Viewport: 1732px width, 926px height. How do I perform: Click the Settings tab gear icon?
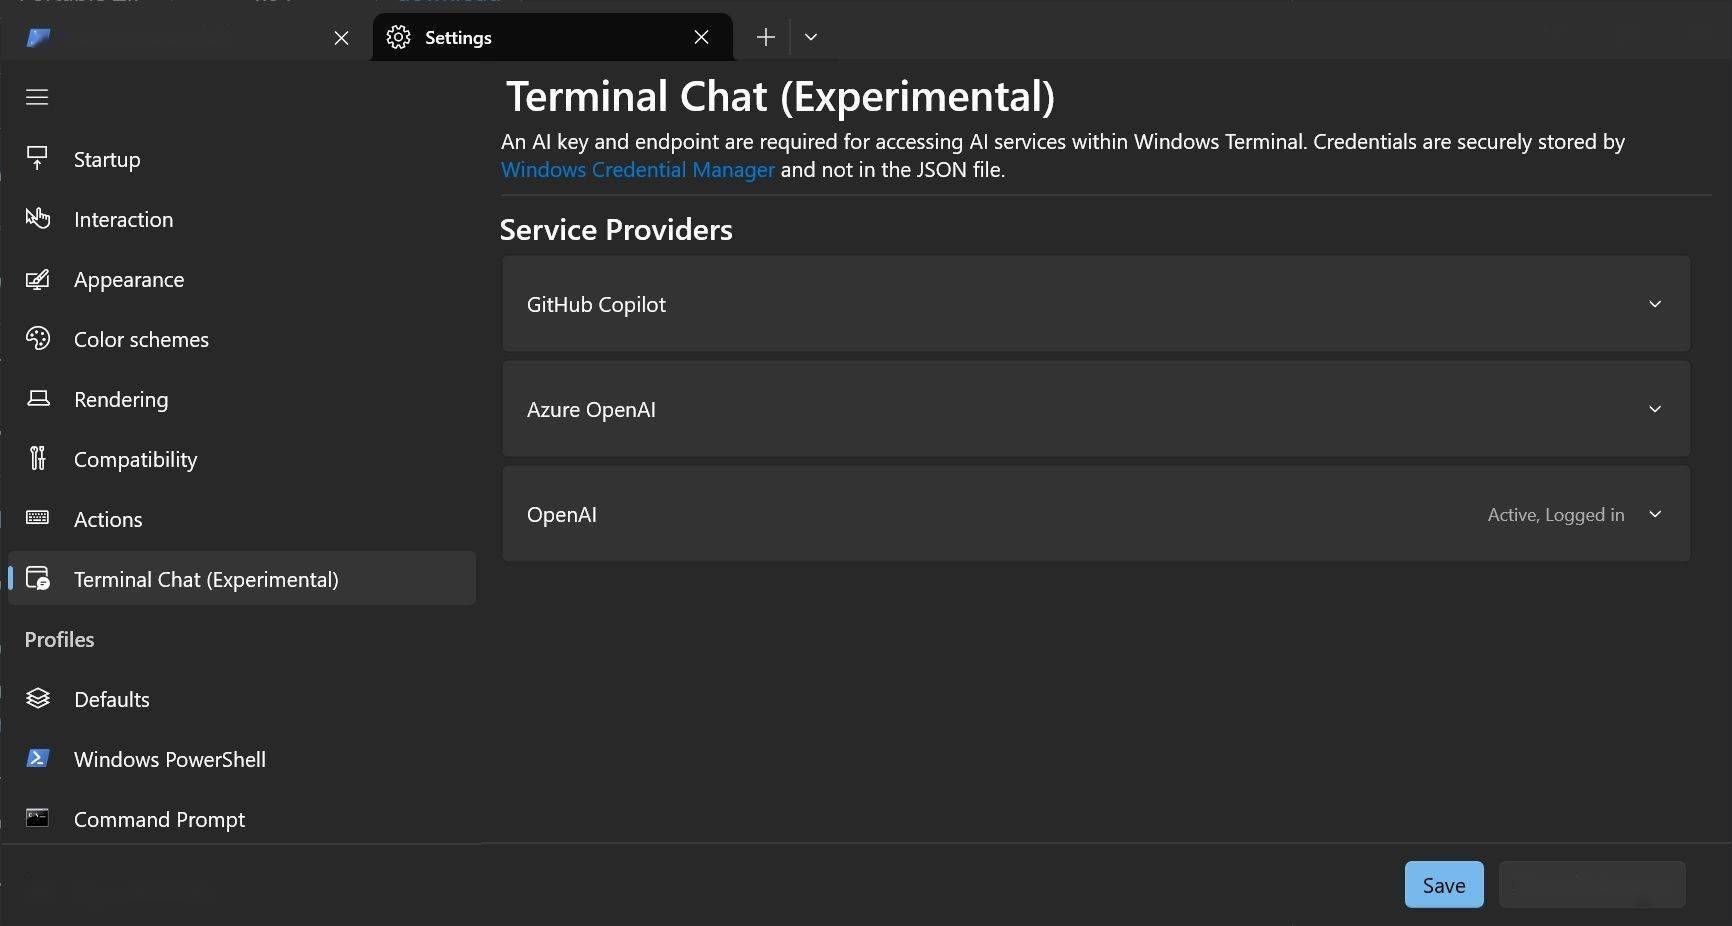coord(398,37)
